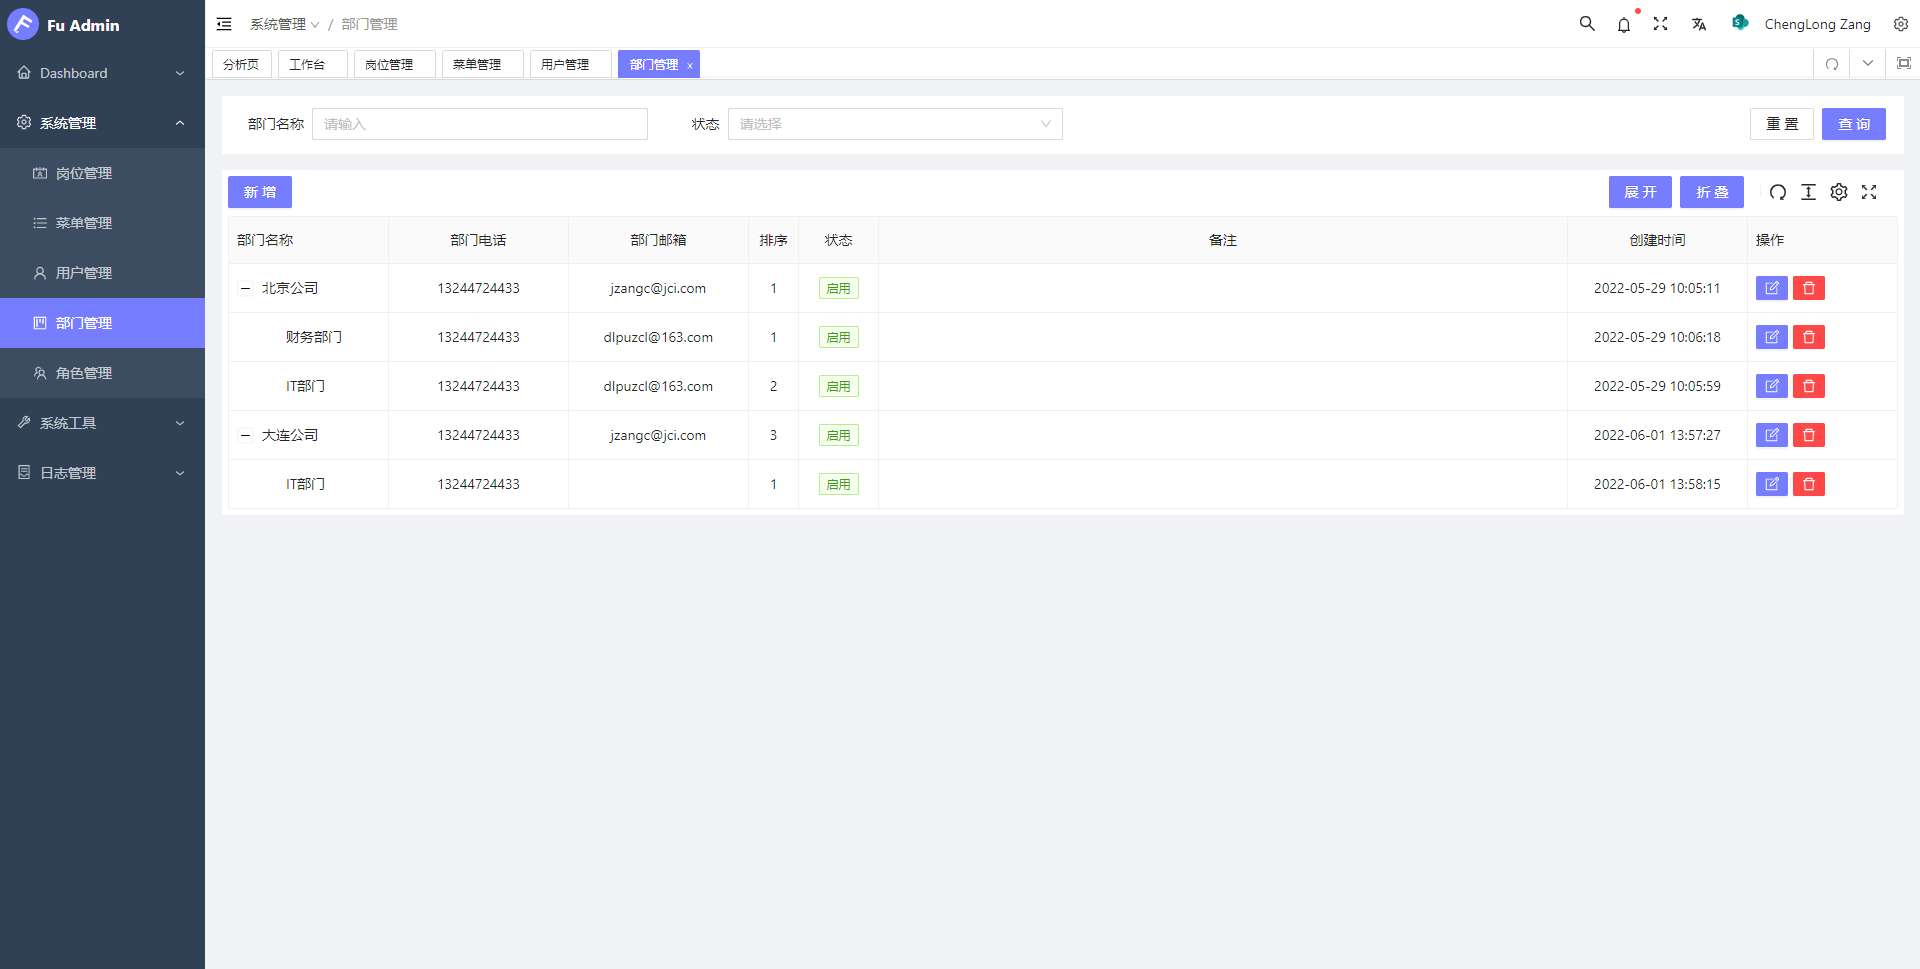Open 用户管理 in sidebar
Image resolution: width=1920 pixels, height=969 pixels.
(x=102, y=273)
